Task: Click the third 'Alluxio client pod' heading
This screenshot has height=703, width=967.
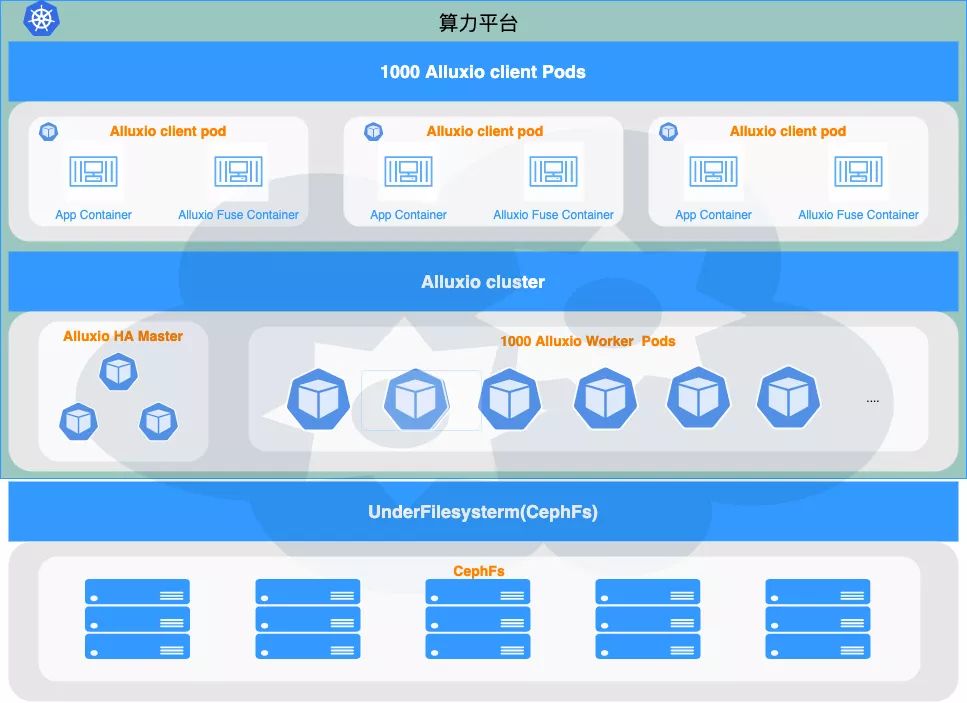Action: click(x=788, y=131)
